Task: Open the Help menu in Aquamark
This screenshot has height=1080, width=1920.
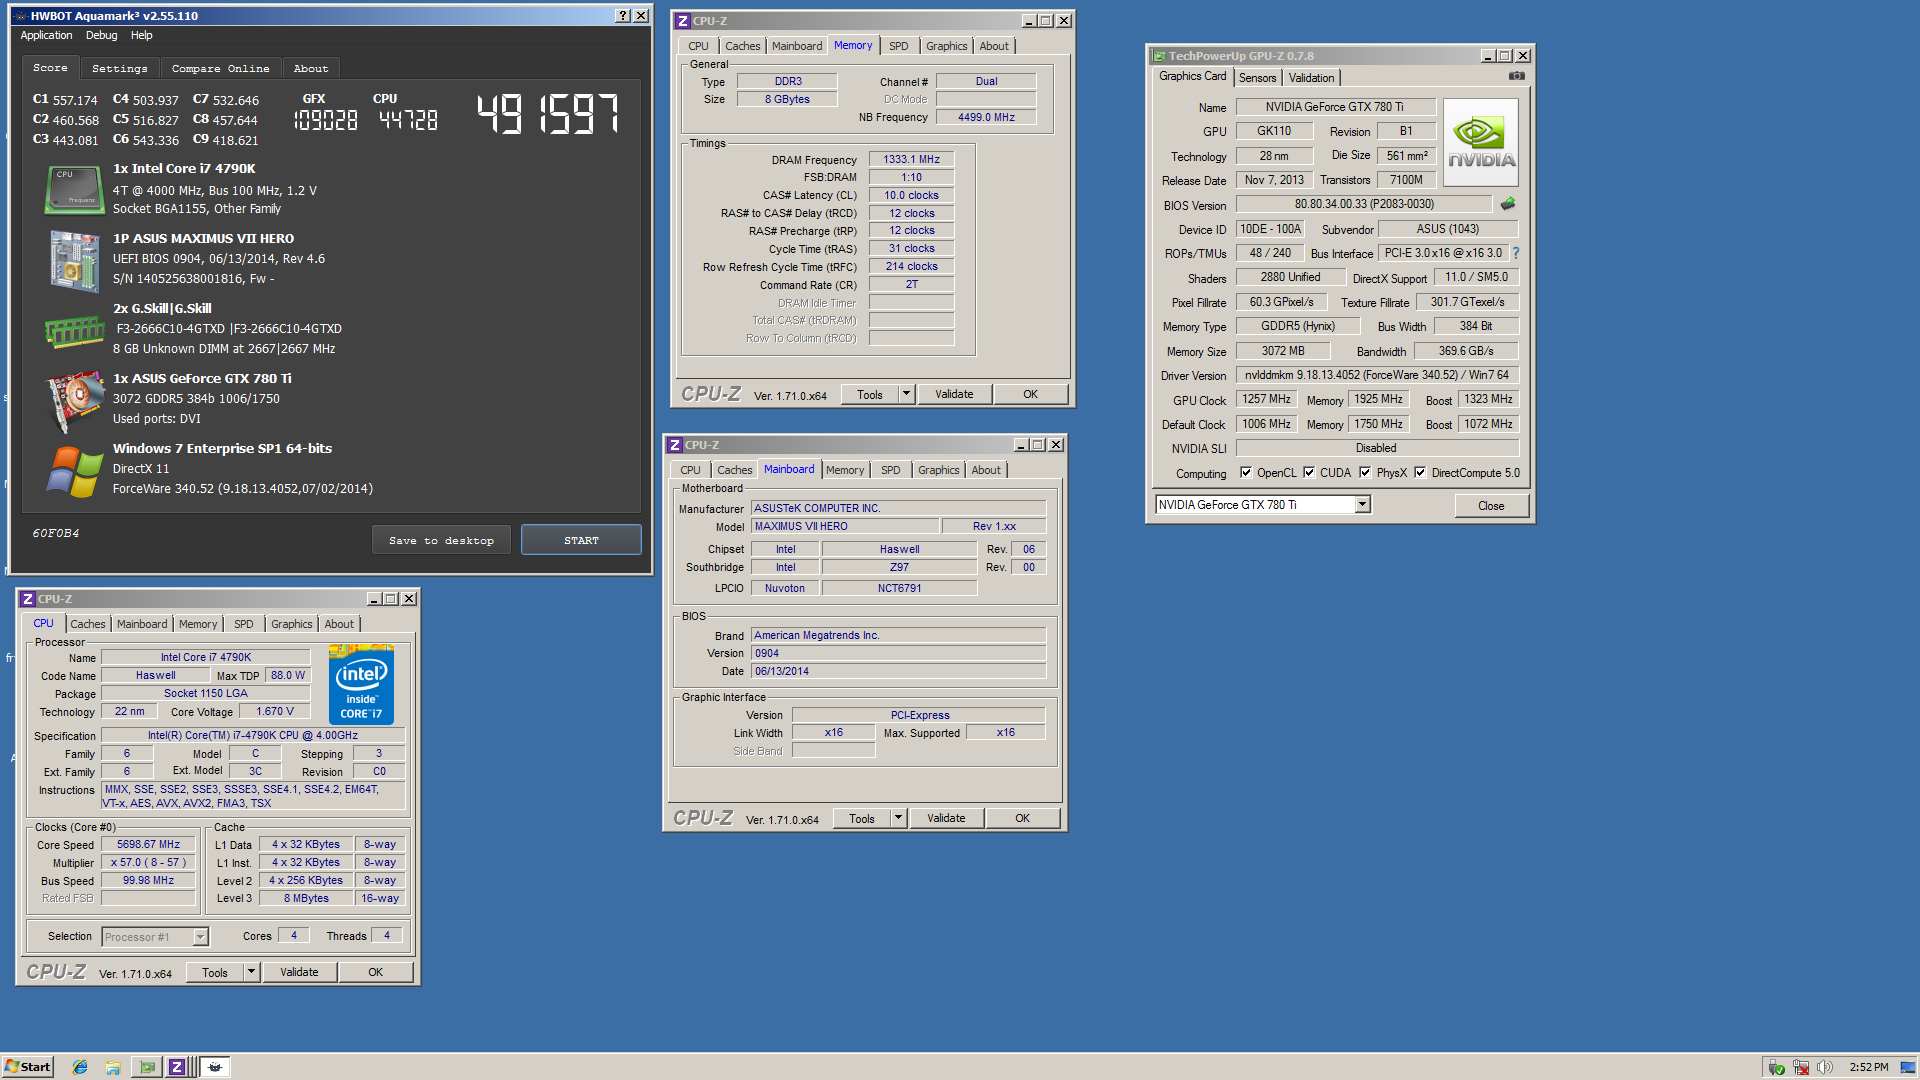Action: (142, 35)
